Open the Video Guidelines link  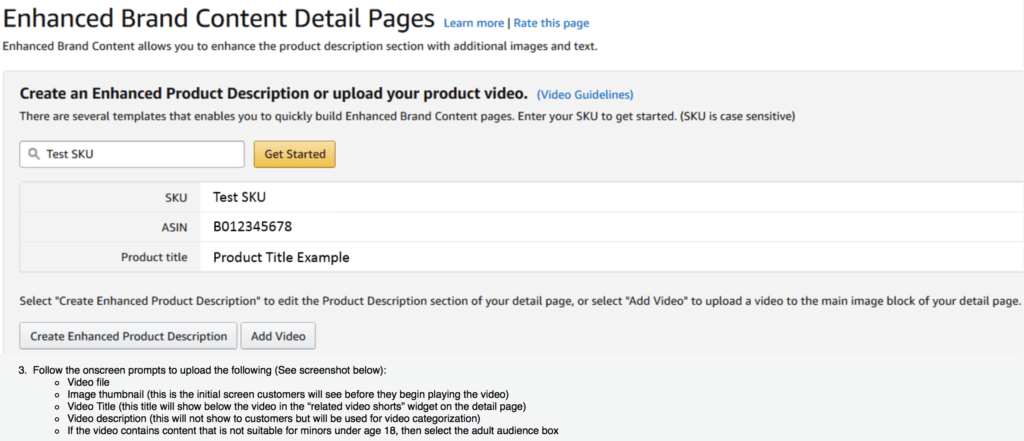click(x=584, y=95)
